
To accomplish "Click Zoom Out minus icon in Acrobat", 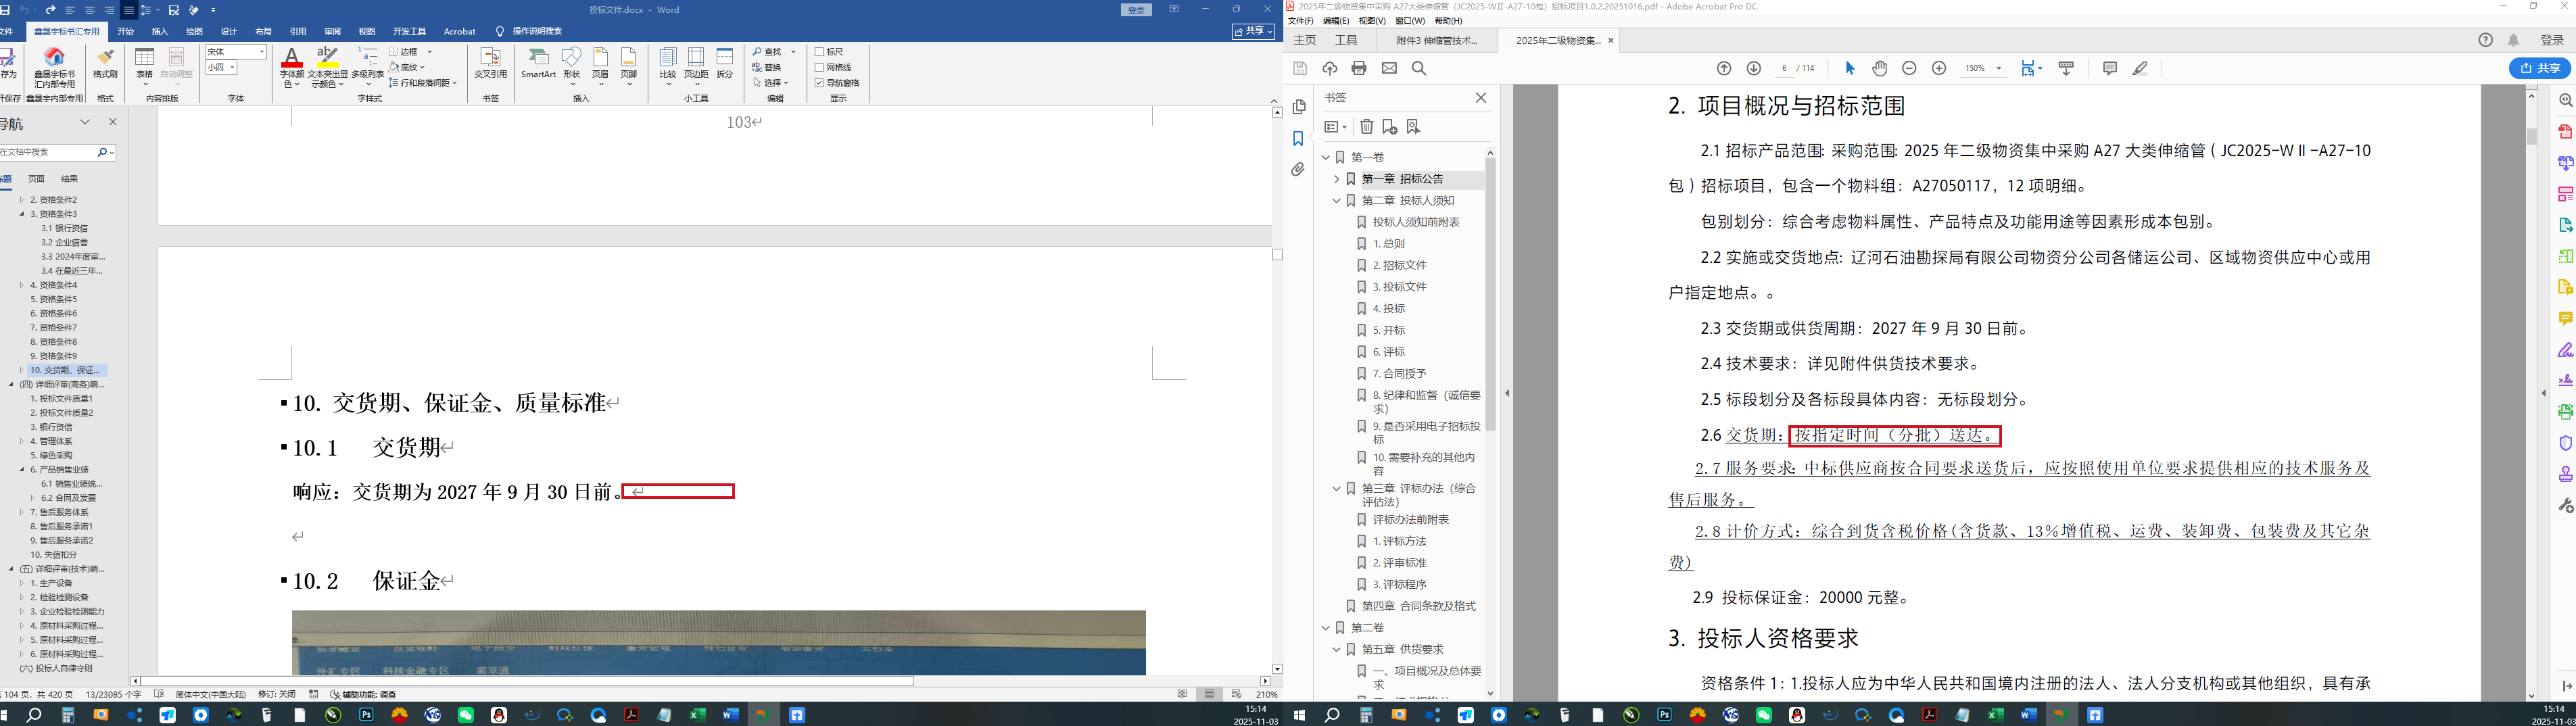I will point(1909,68).
